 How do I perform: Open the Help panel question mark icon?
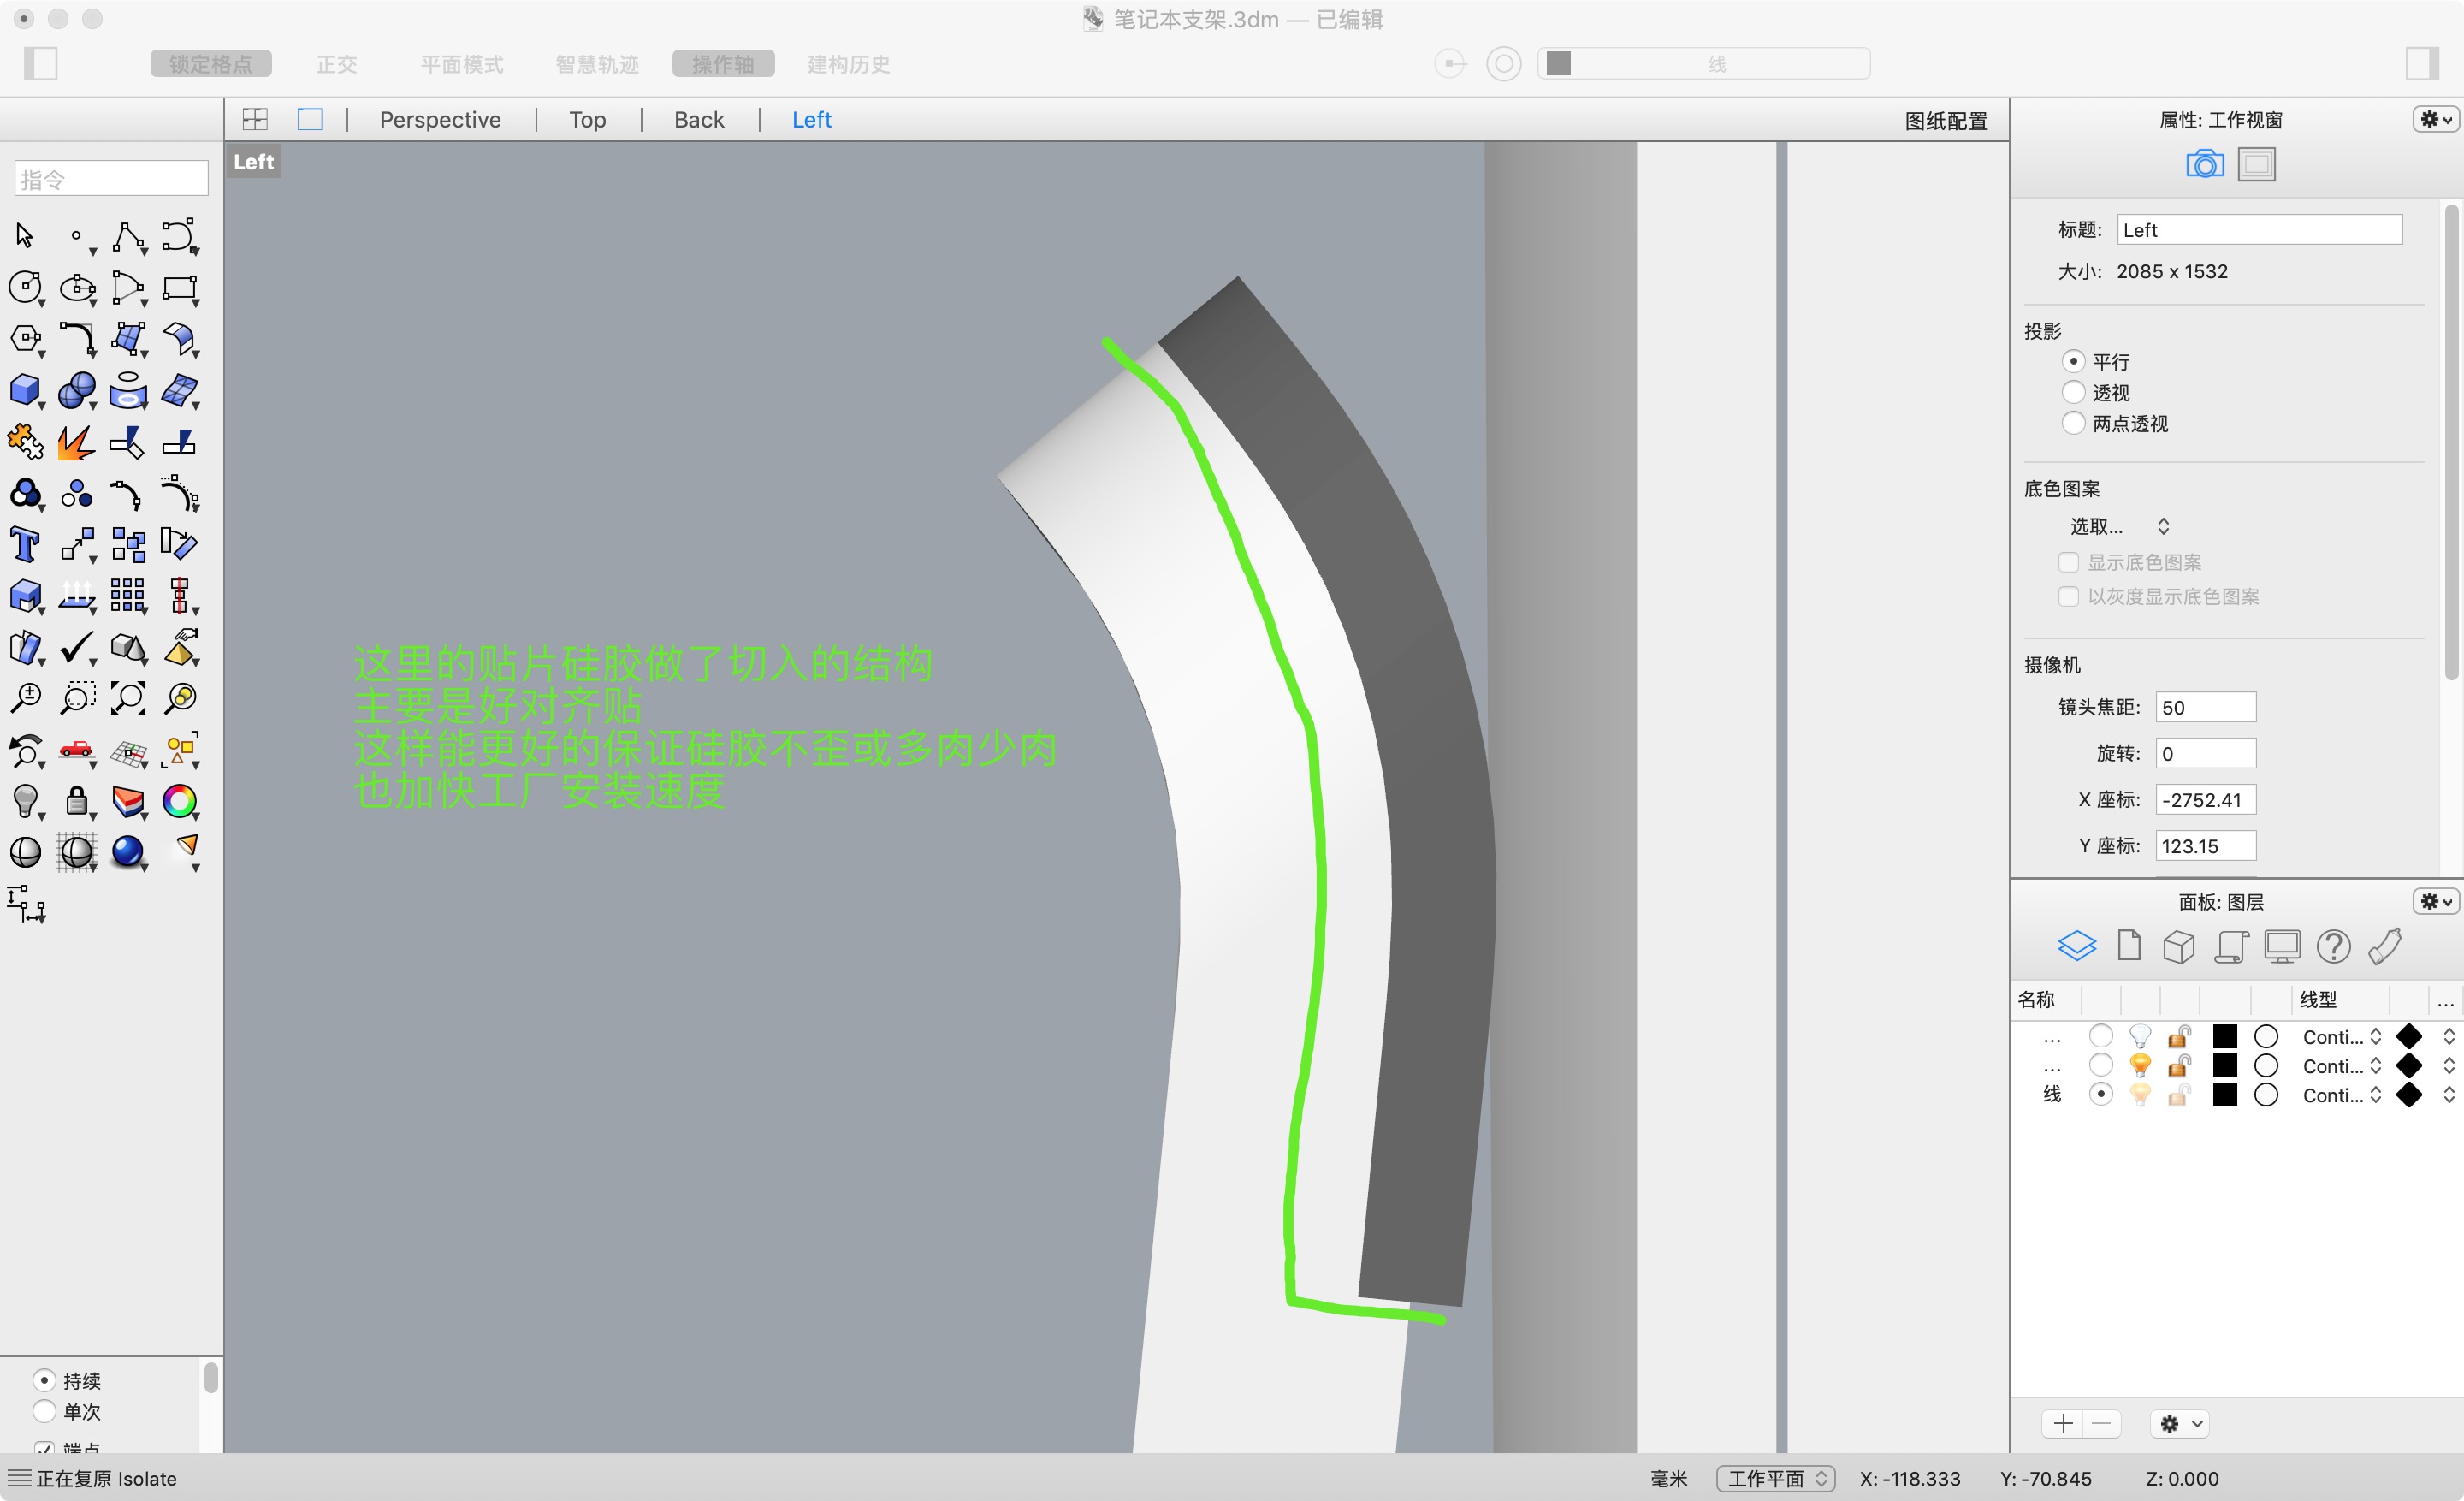(2334, 946)
